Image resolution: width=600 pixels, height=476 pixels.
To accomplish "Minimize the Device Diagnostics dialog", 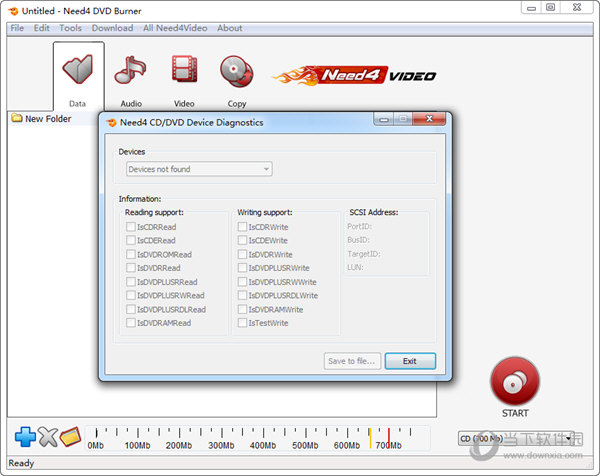I will 384,119.
